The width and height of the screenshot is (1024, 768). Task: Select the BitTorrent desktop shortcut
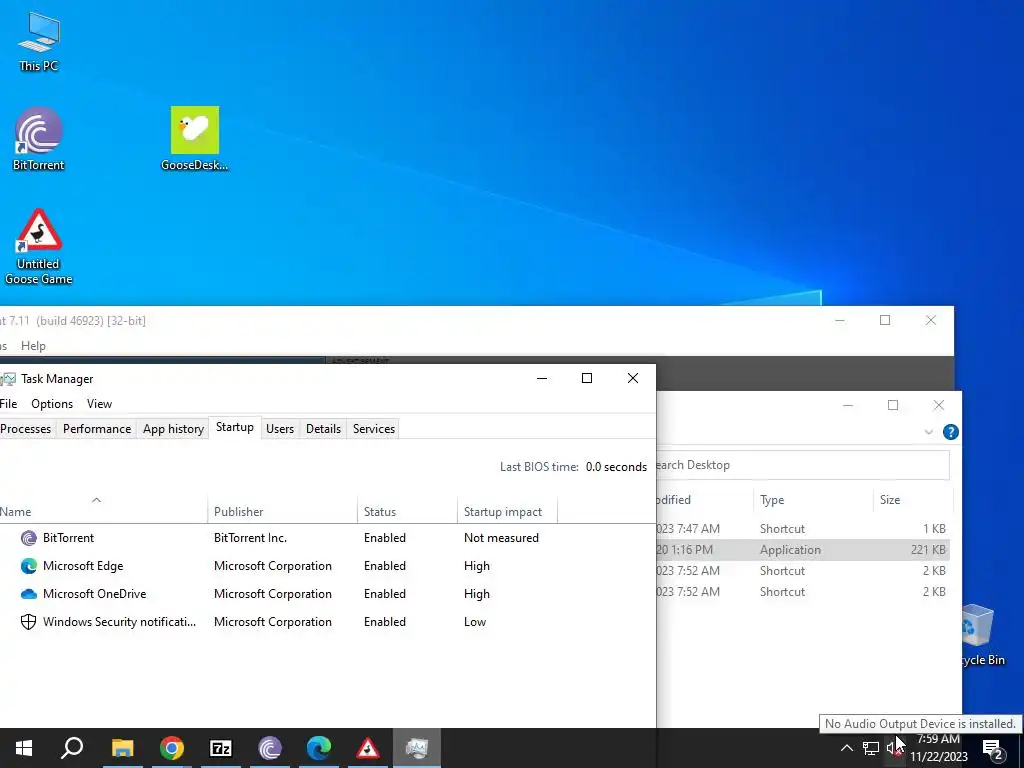39,138
